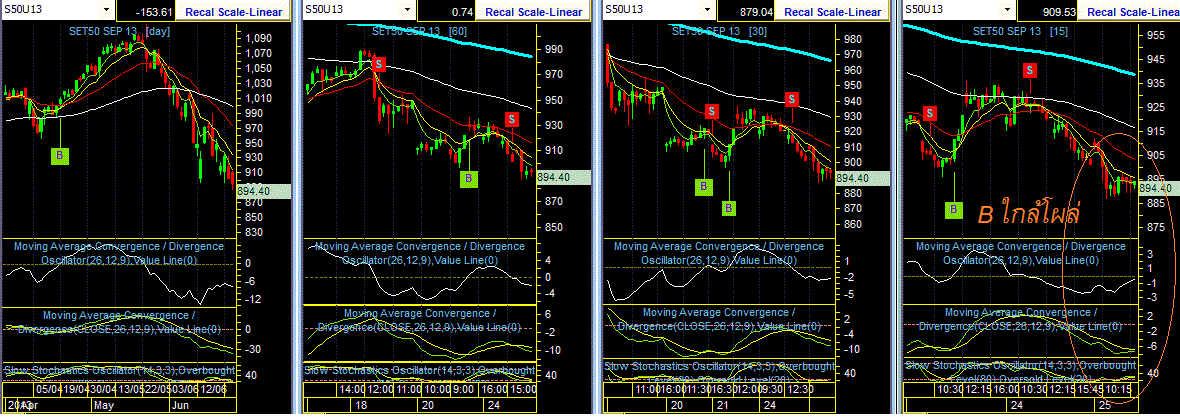1180x420 pixels.
Task: Click the 14:00 time label in 60-minute chart
Action: pos(351,389)
